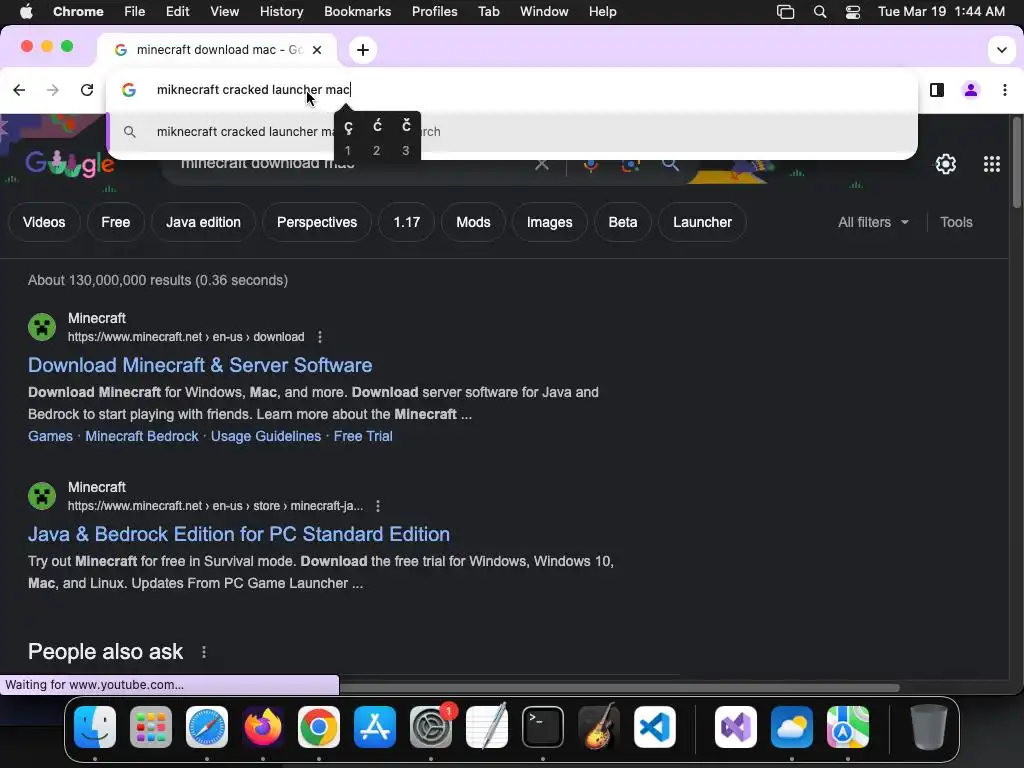1024x768 pixels.
Task: Open the Bookmarks menu
Action: (357, 12)
